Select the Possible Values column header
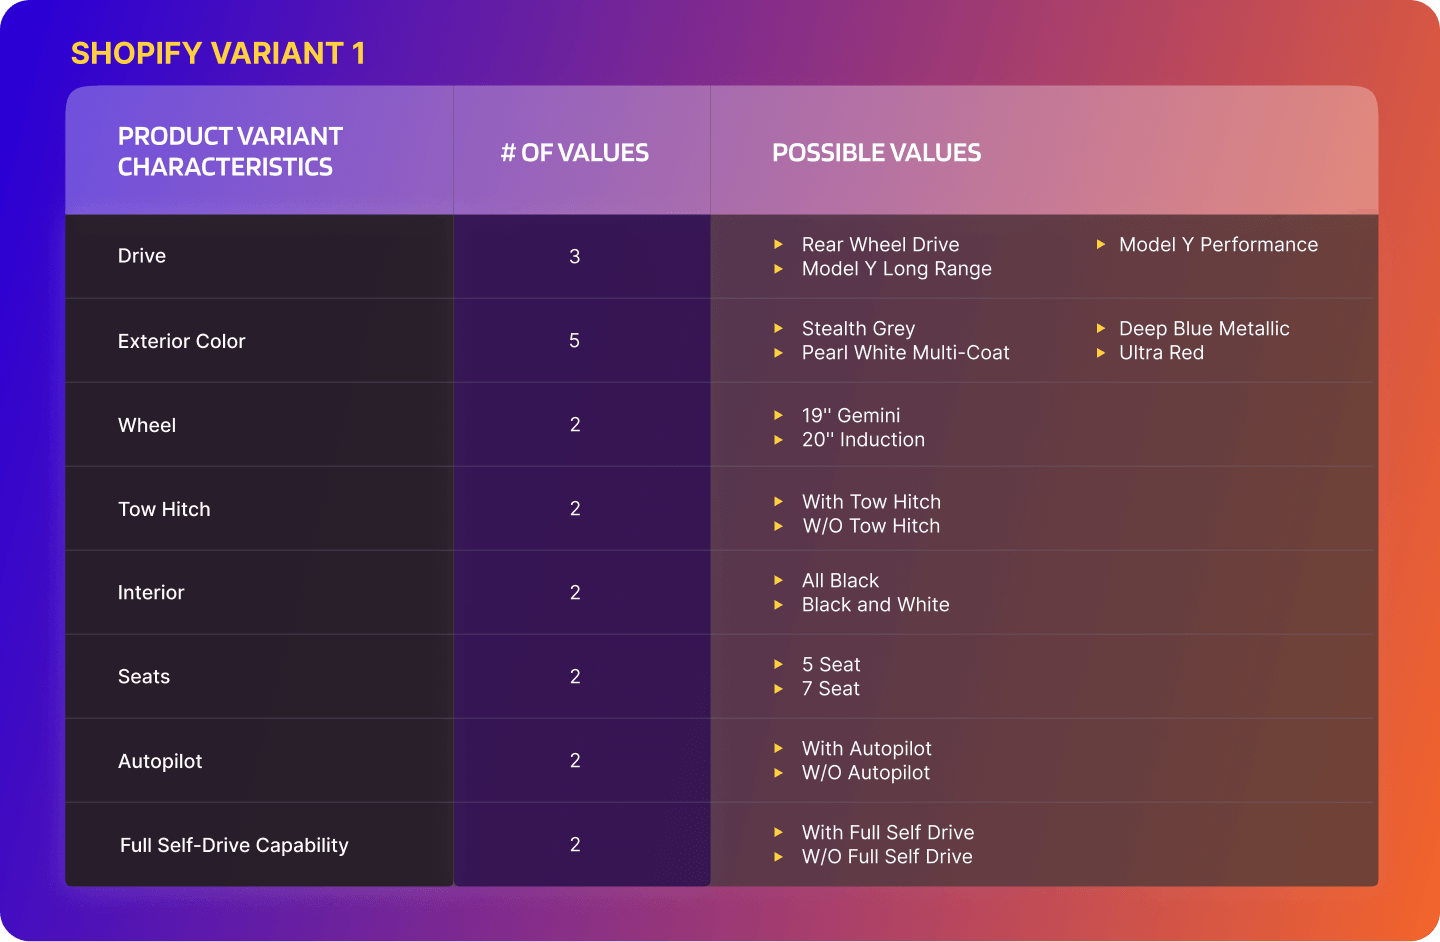Viewport: 1440px width, 942px height. 876,153
